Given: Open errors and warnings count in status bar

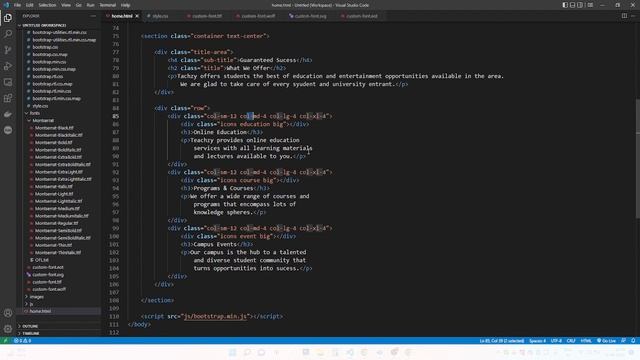Looking at the screenshot, I should [22, 340].
